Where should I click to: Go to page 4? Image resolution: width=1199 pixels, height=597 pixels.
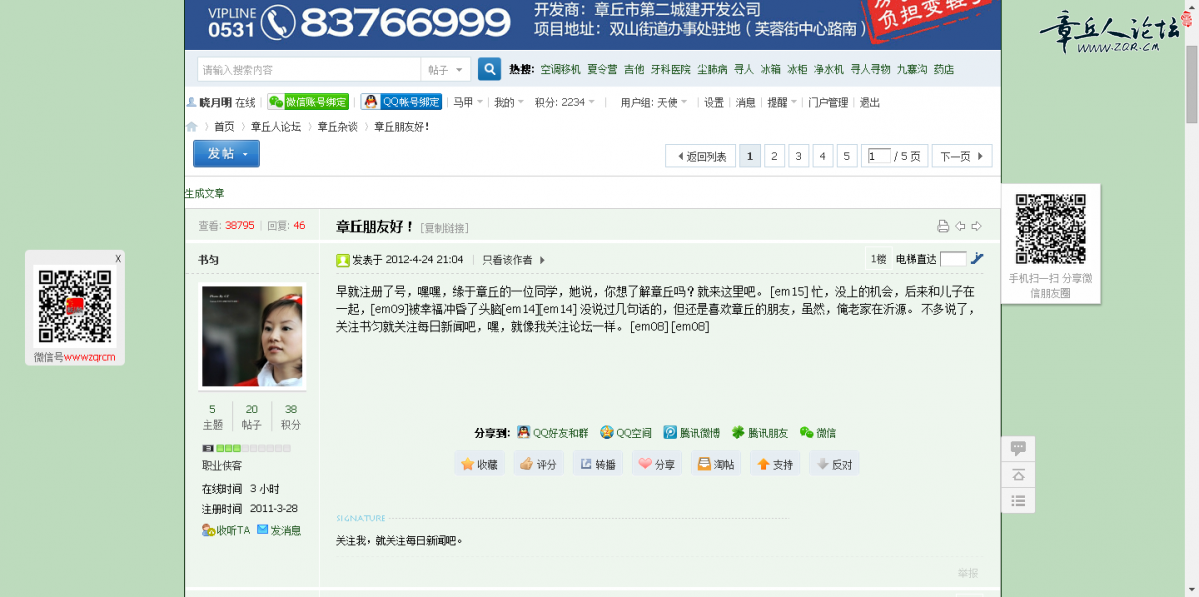tap(823, 156)
